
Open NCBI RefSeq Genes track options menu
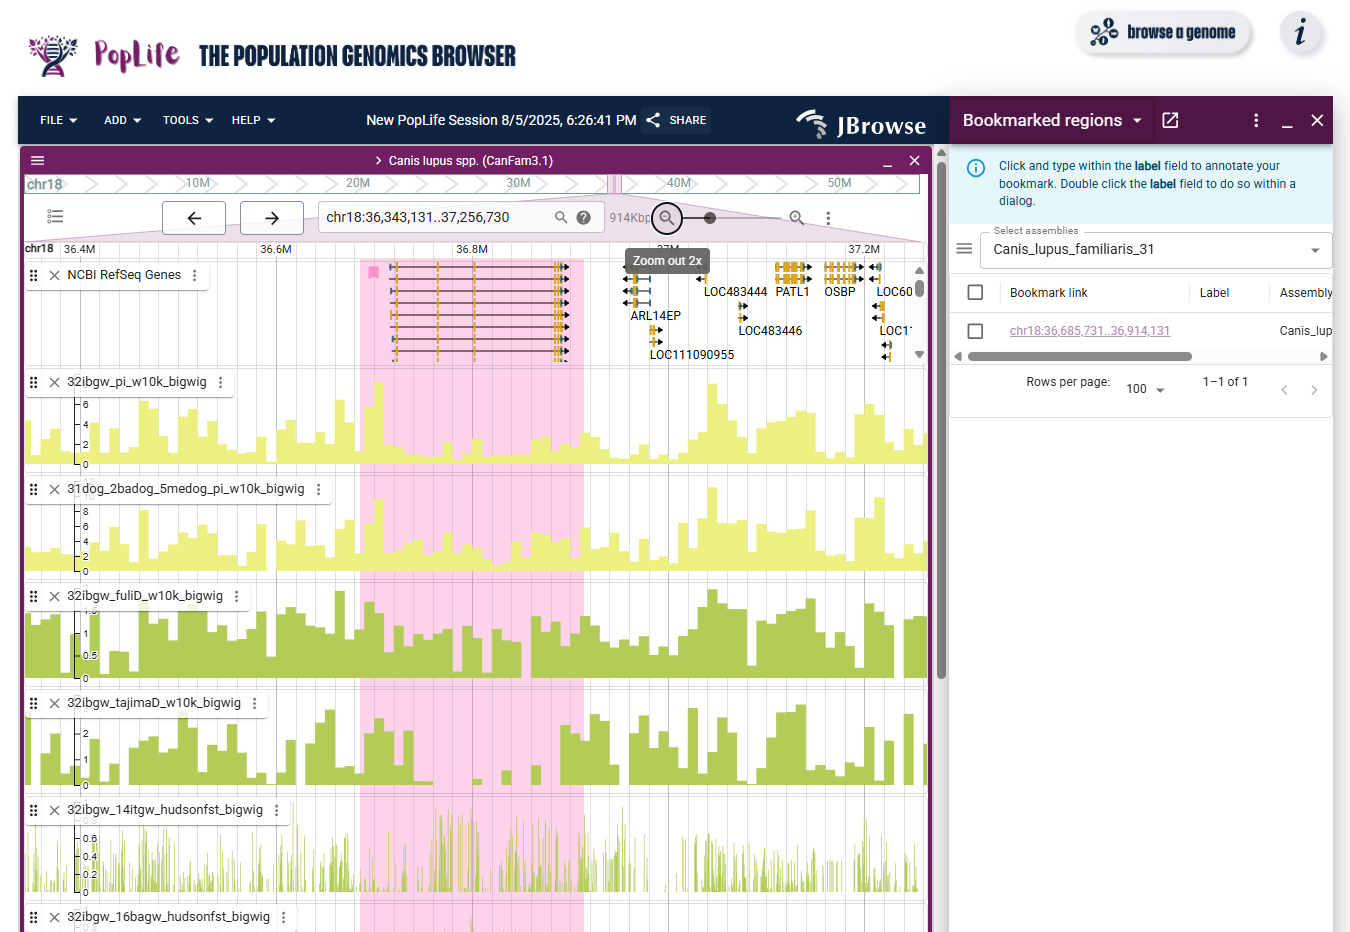[x=195, y=275]
